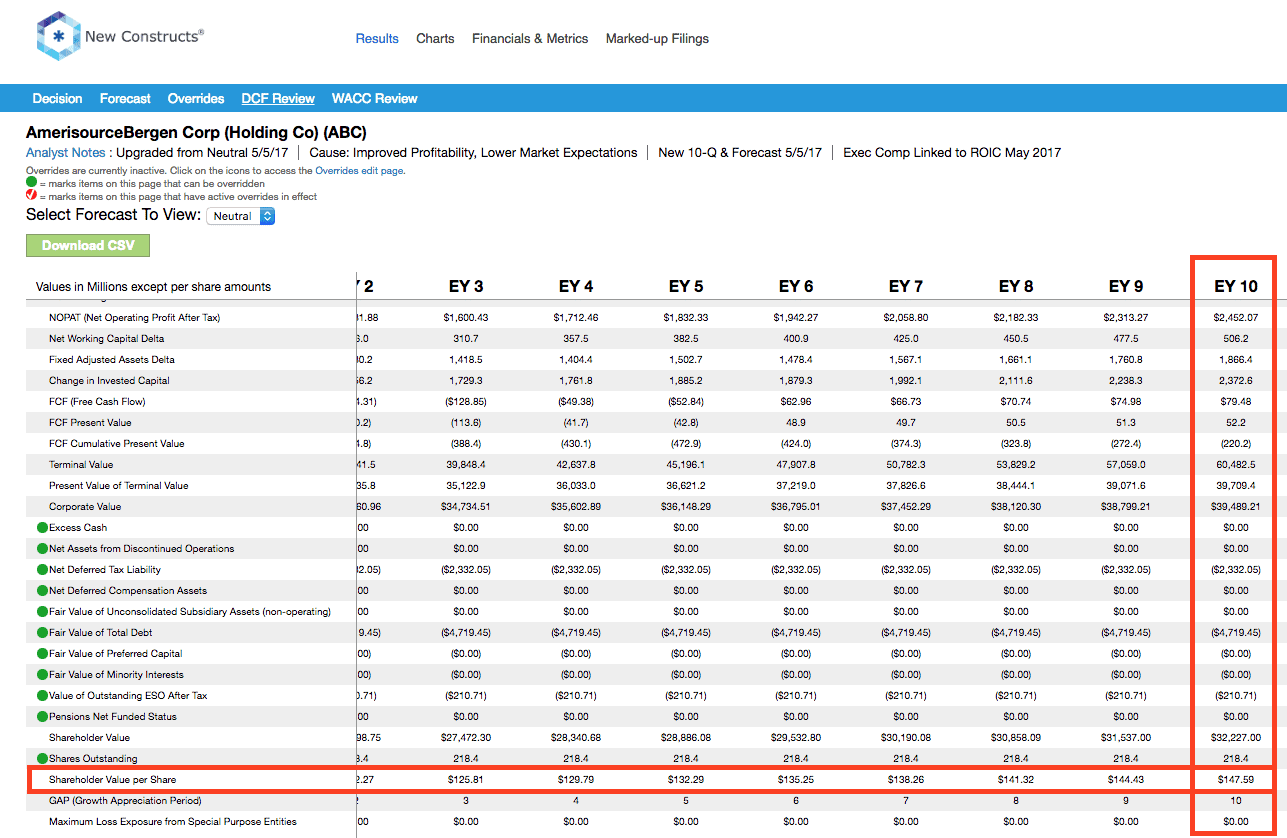The height and width of the screenshot is (838, 1287).
Task: Click the EY 3 column header
Action: coord(466,286)
